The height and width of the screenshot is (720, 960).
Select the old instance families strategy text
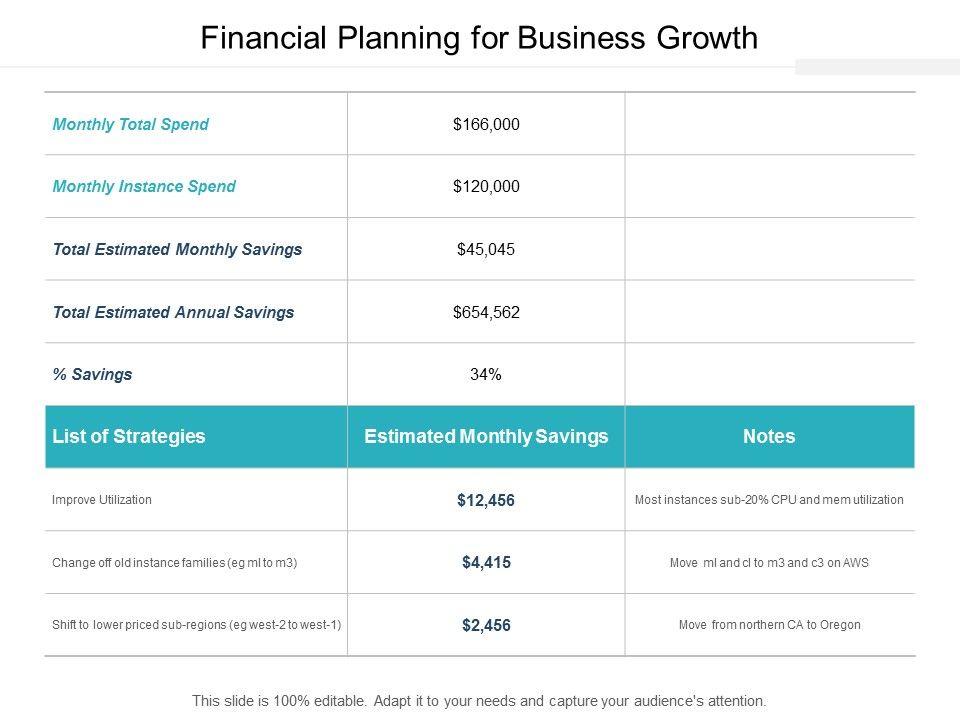tap(175, 562)
